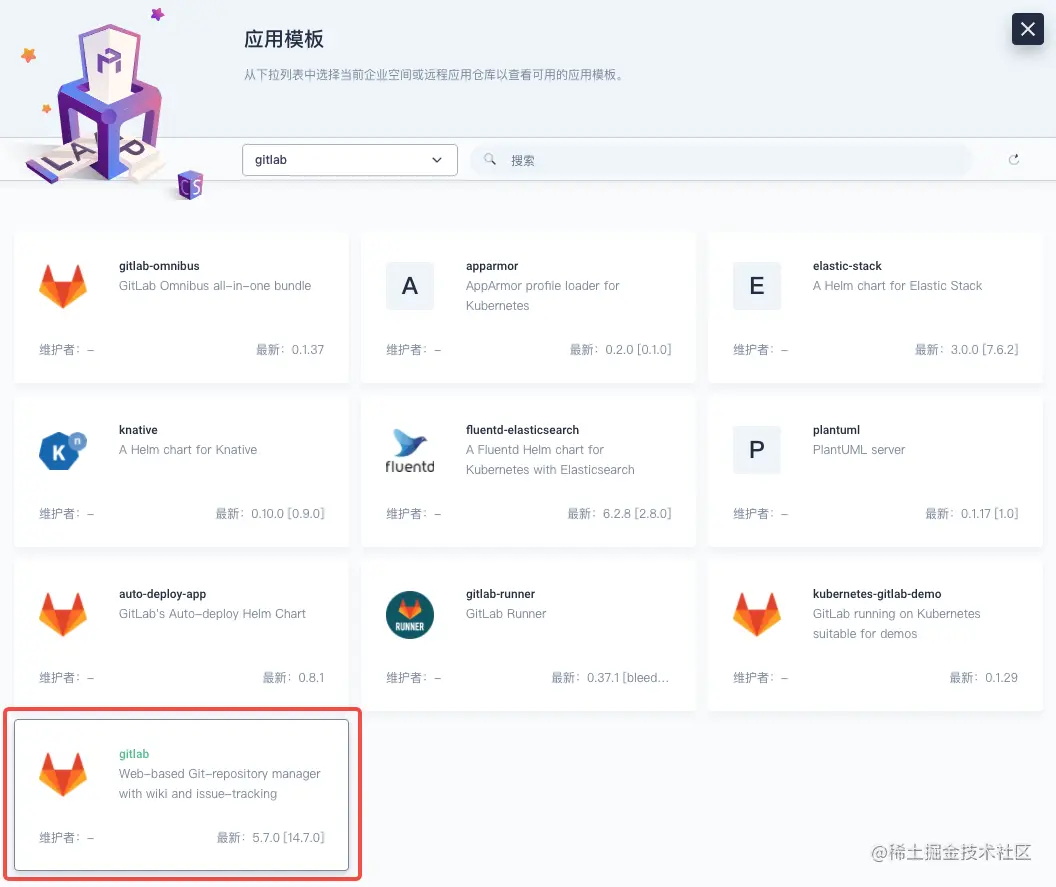Click the knative K hexagon icon
Image resolution: width=1056 pixels, height=887 pixels.
63,450
